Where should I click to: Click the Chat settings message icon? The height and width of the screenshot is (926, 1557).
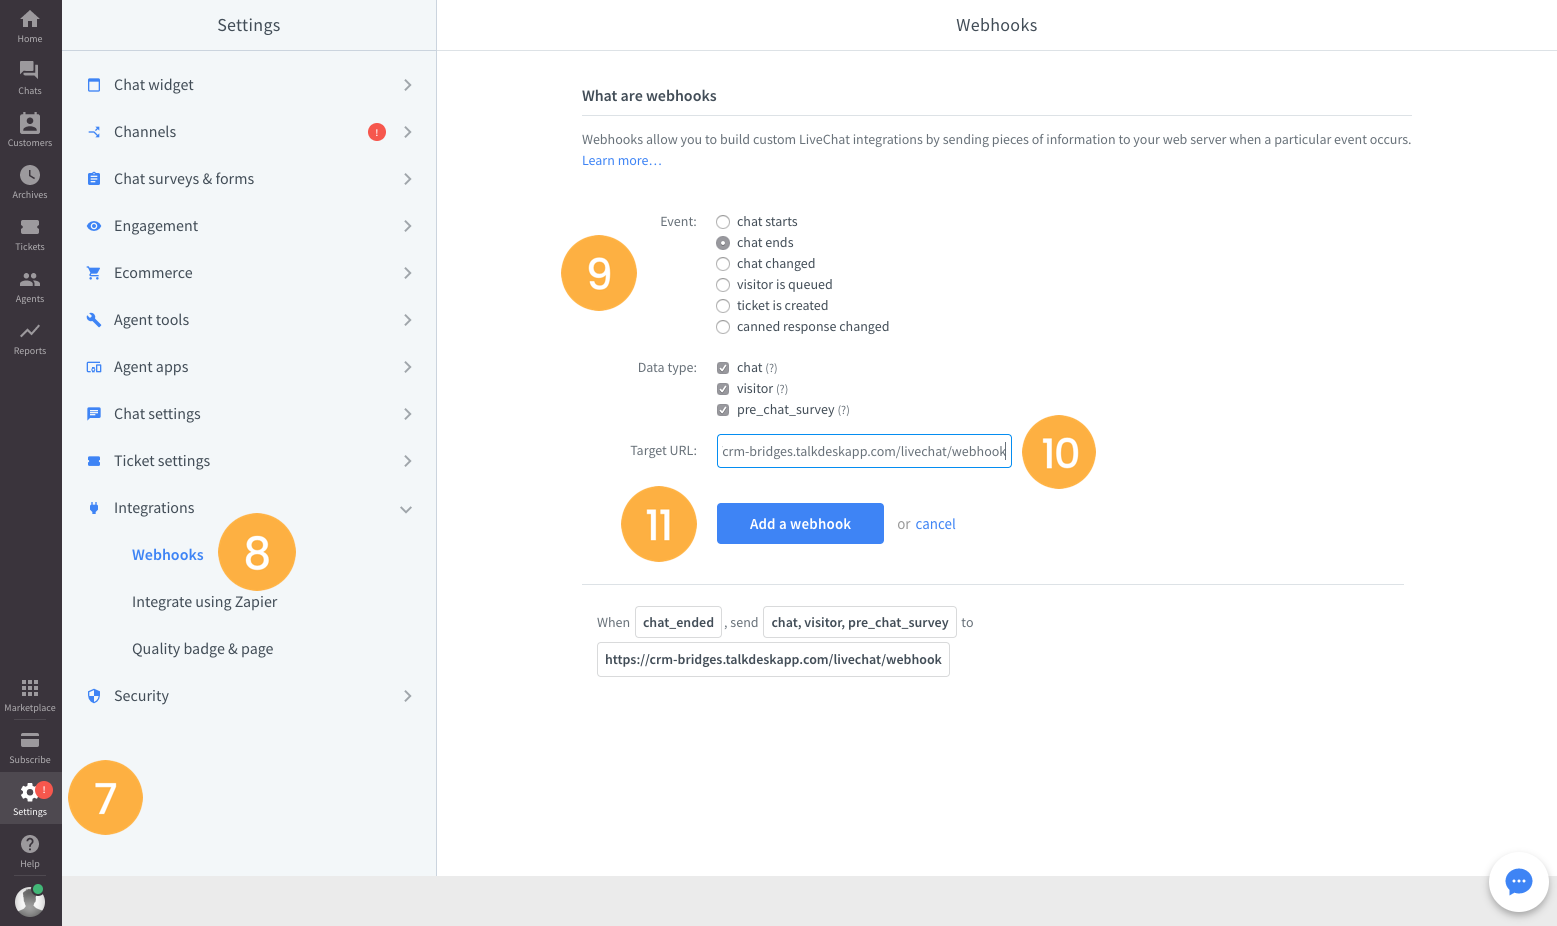click(94, 414)
